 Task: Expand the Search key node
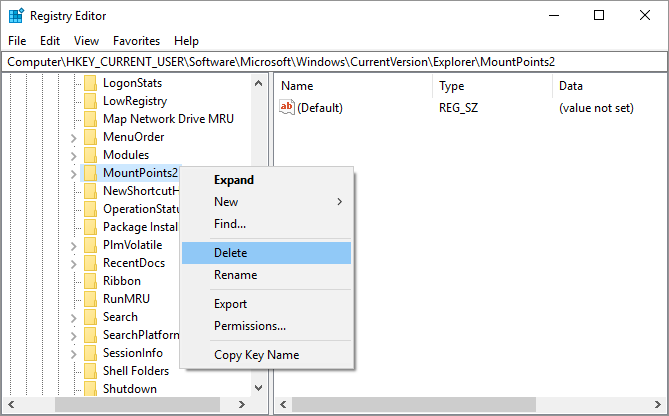(73, 317)
